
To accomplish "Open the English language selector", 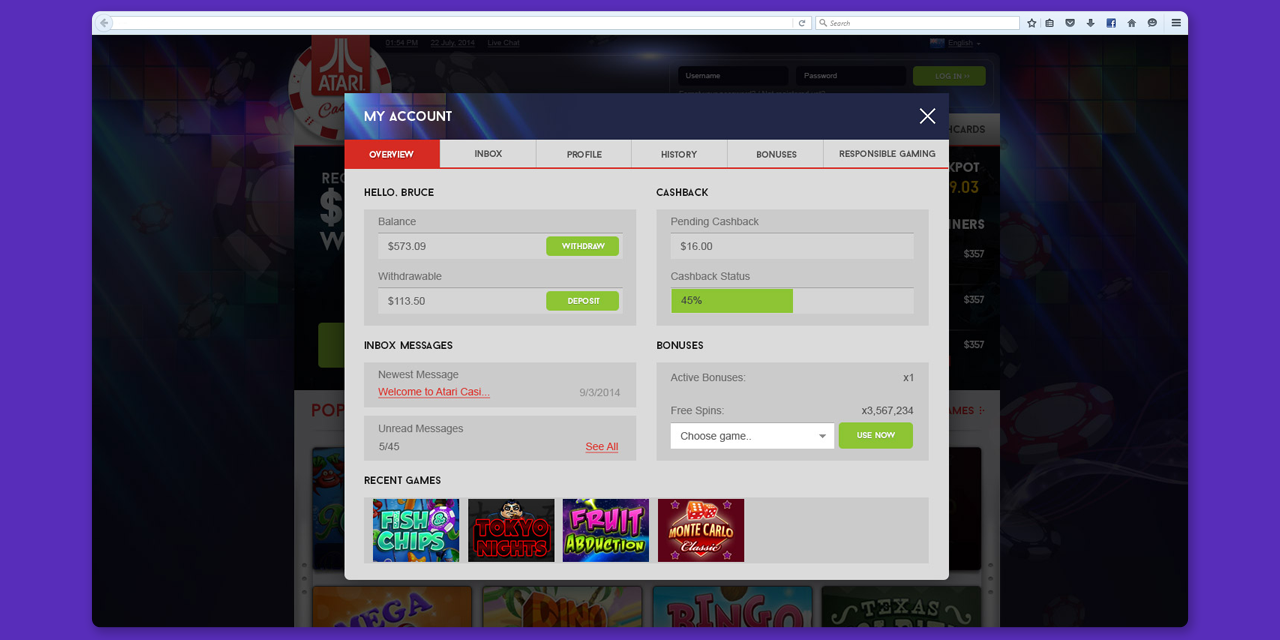I will pyautogui.click(x=956, y=43).
